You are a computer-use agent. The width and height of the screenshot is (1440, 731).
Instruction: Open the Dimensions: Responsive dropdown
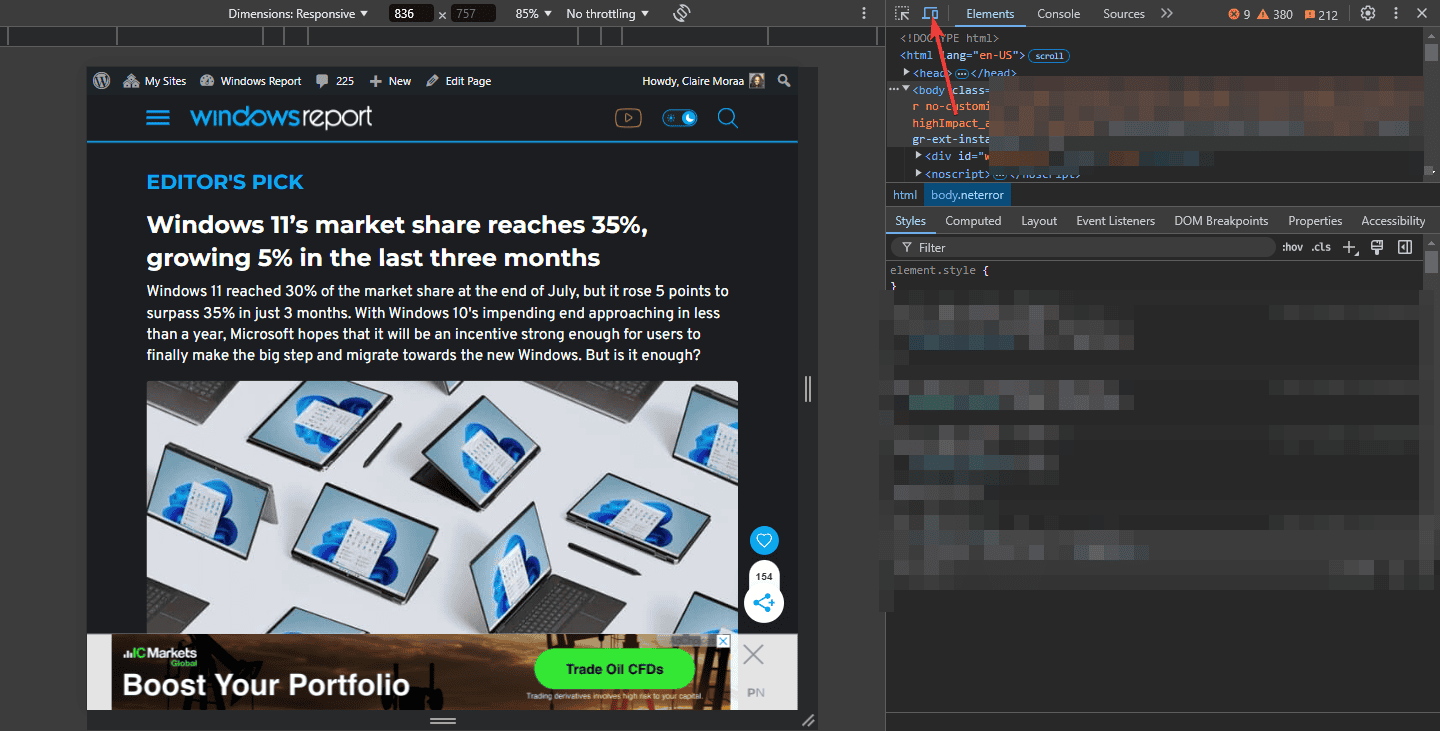[x=298, y=14]
